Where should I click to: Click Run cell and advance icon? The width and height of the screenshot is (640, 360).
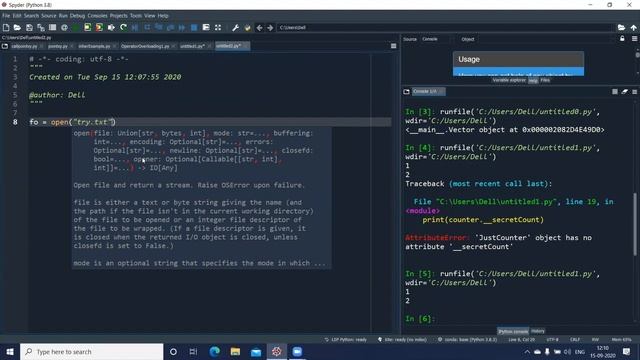click(99, 27)
